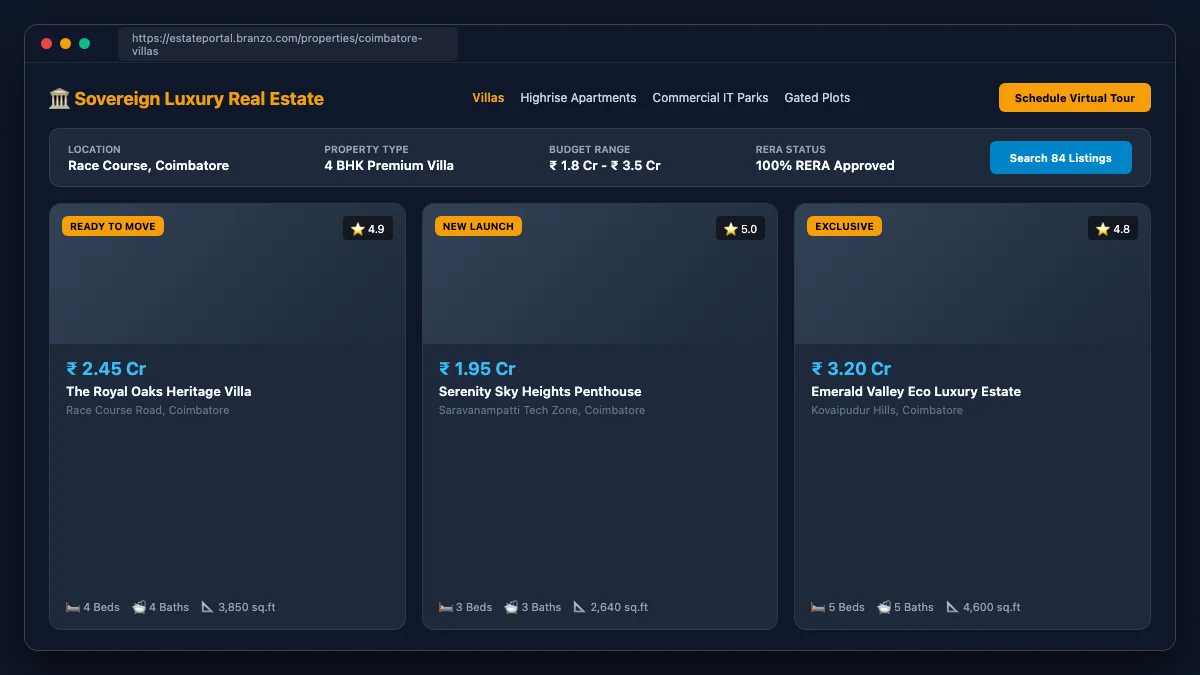Click the Royal Oaks villa photo thumbnail
The image size is (1200, 675).
(x=227, y=275)
